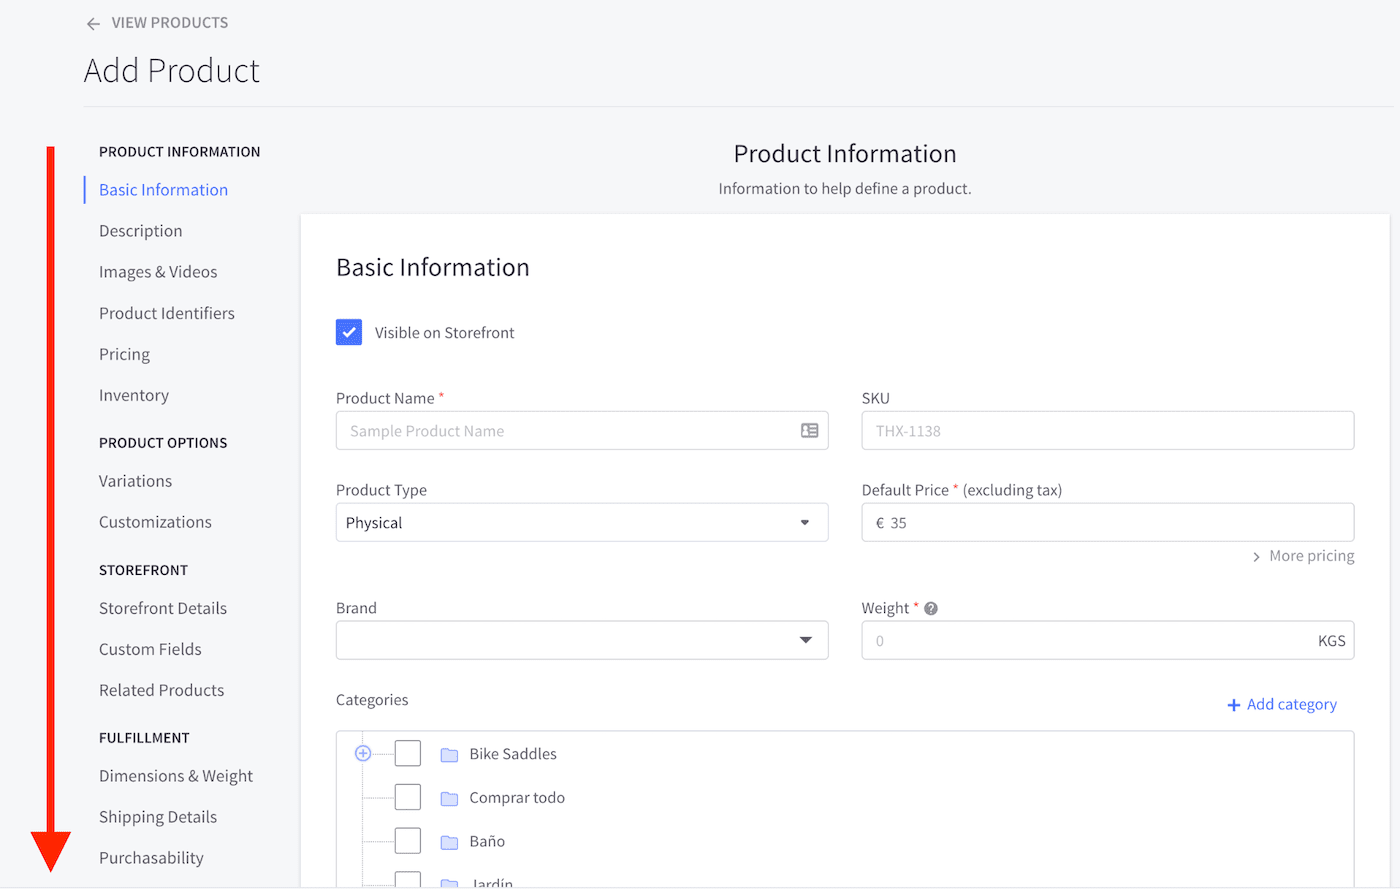
Task: Open Images & Videos section
Action: 158,272
